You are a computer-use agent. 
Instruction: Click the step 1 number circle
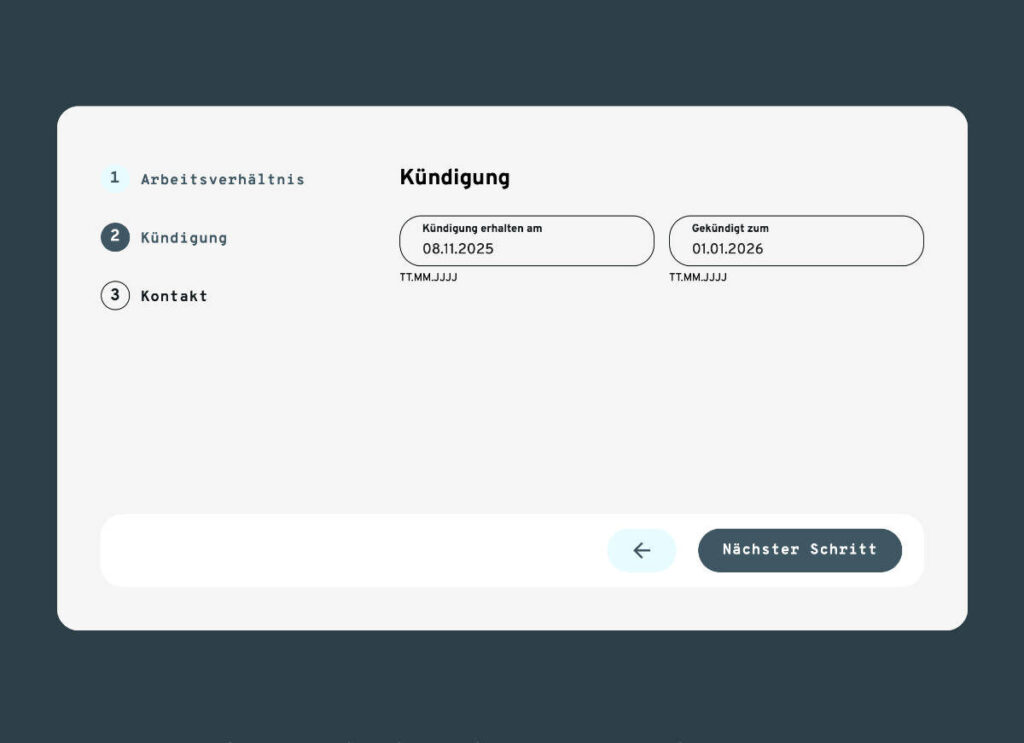coord(115,178)
